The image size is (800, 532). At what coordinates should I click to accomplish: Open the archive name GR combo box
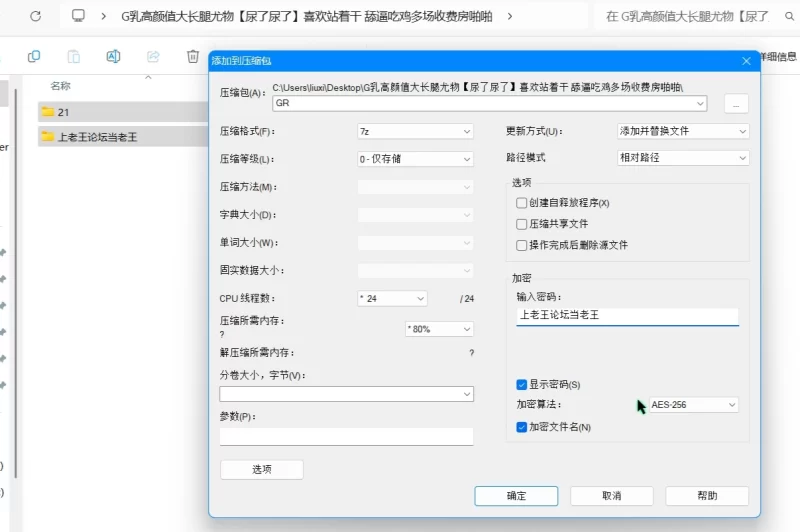(489, 103)
